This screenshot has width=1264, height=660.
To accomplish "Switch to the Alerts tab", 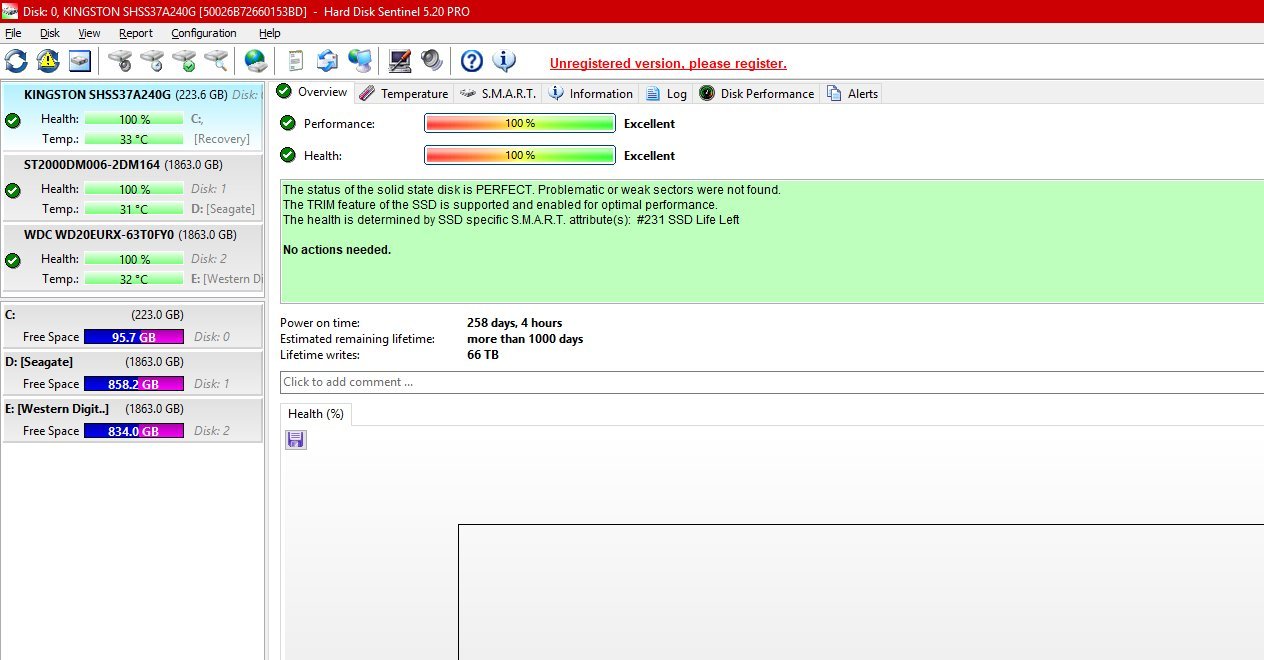I will [x=852, y=93].
